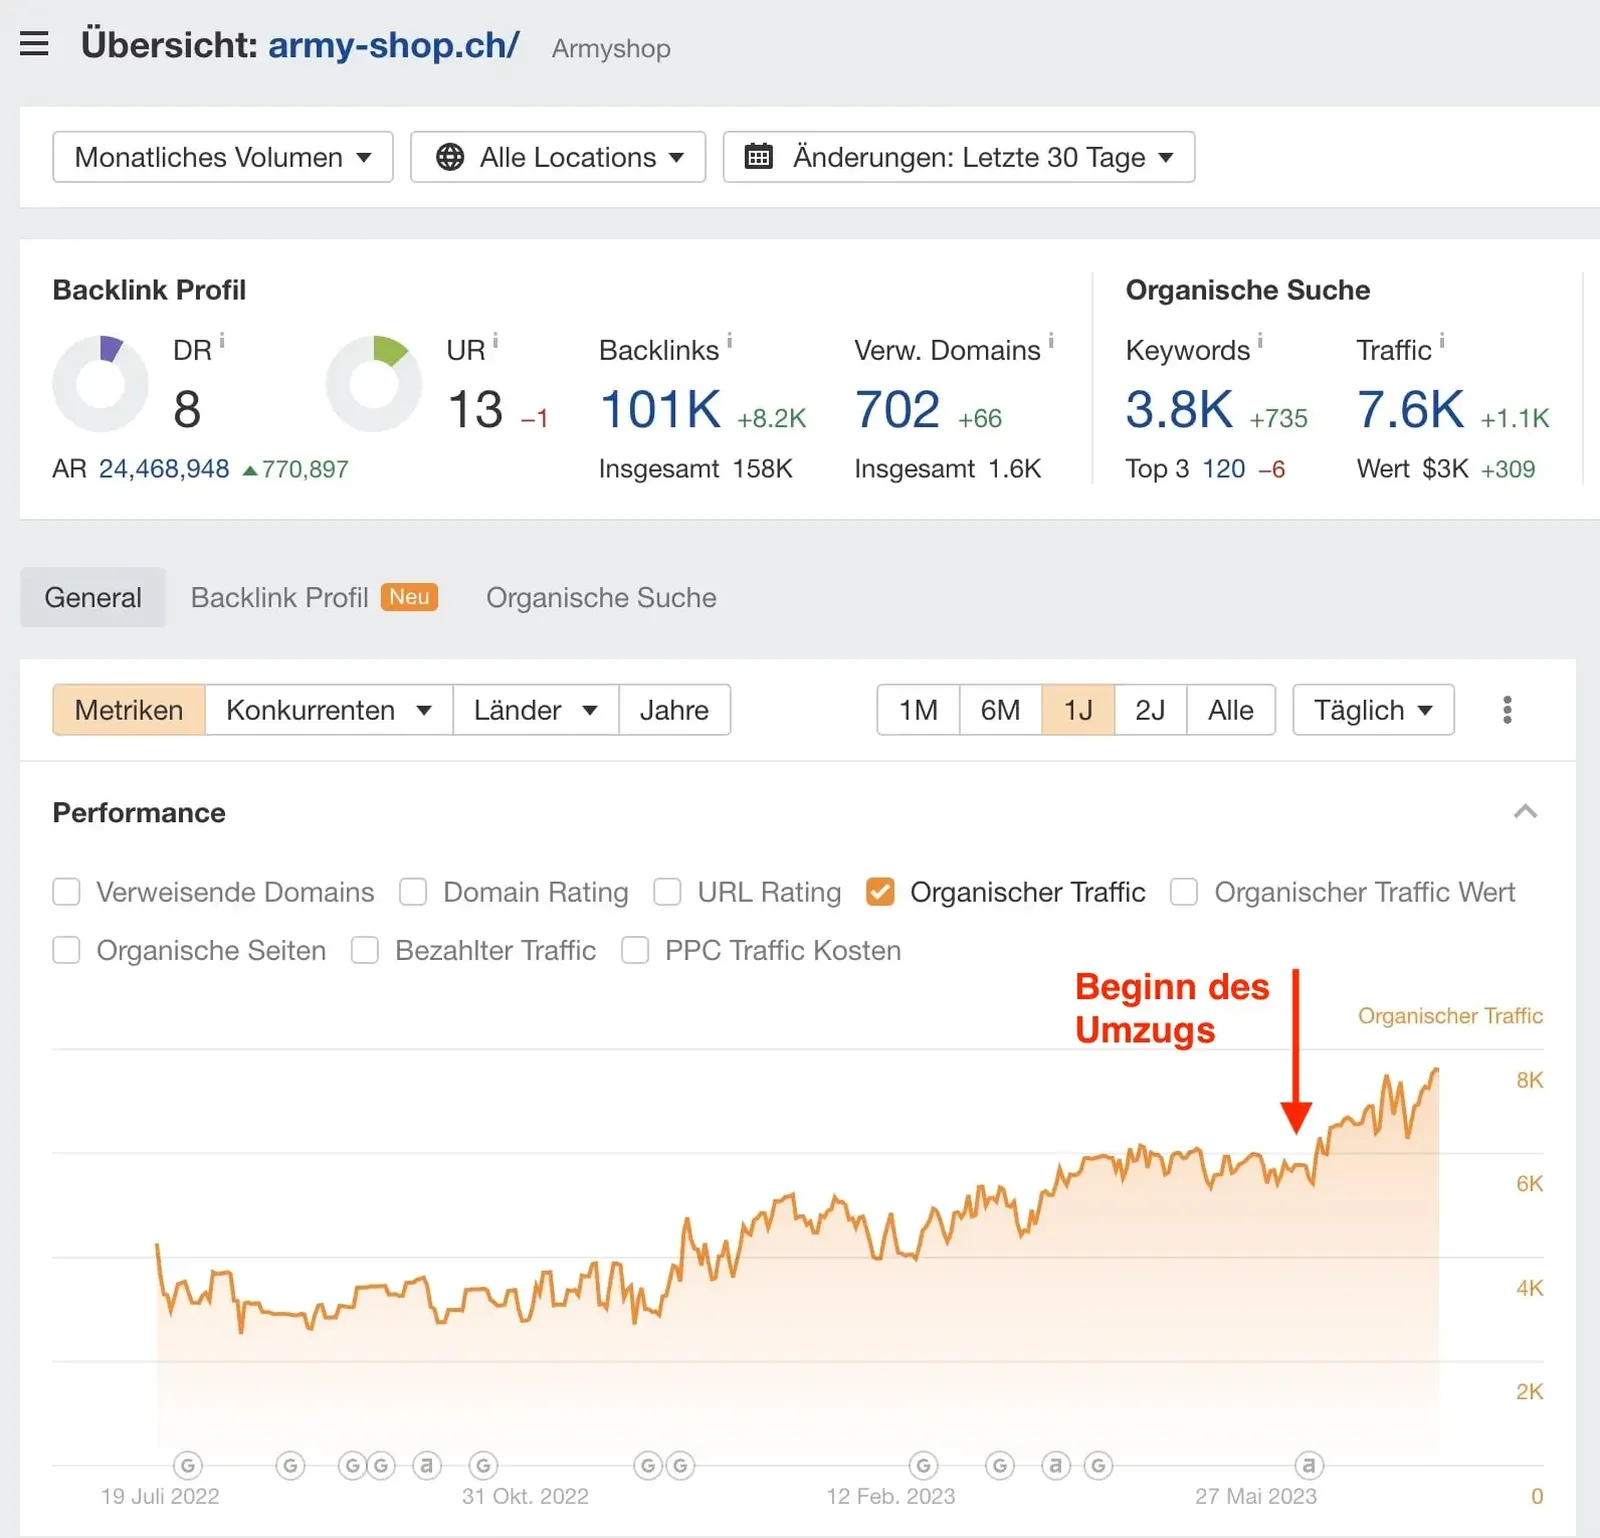Click the UR donut chart
1600x1538 pixels.
(374, 384)
